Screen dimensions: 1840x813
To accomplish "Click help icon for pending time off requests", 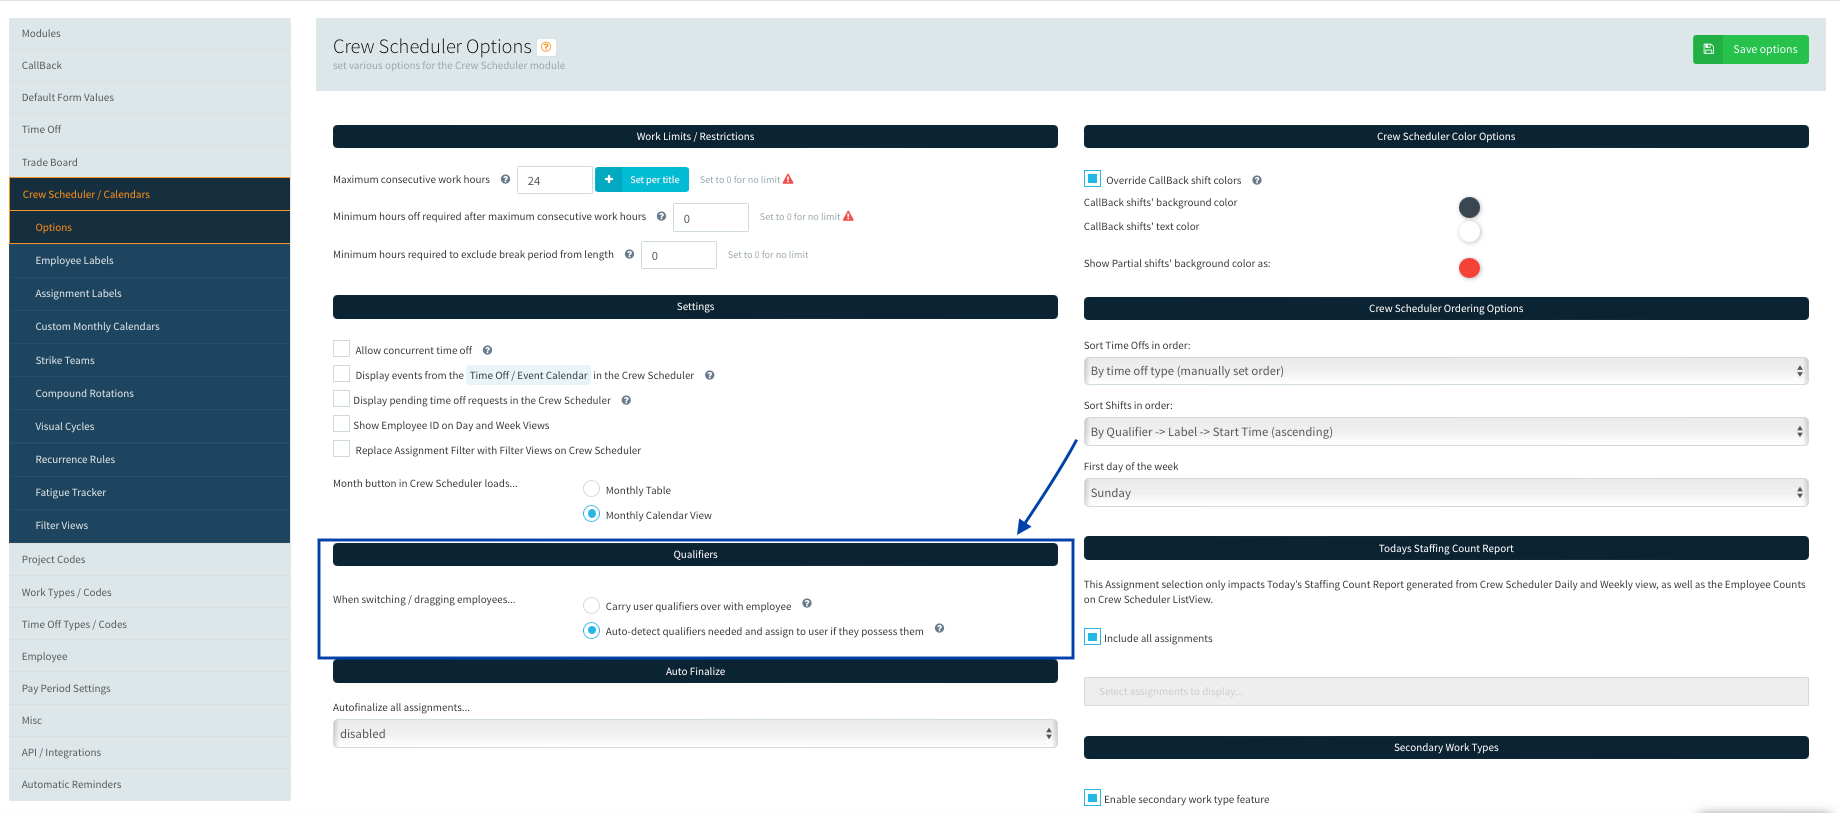I will (626, 400).
